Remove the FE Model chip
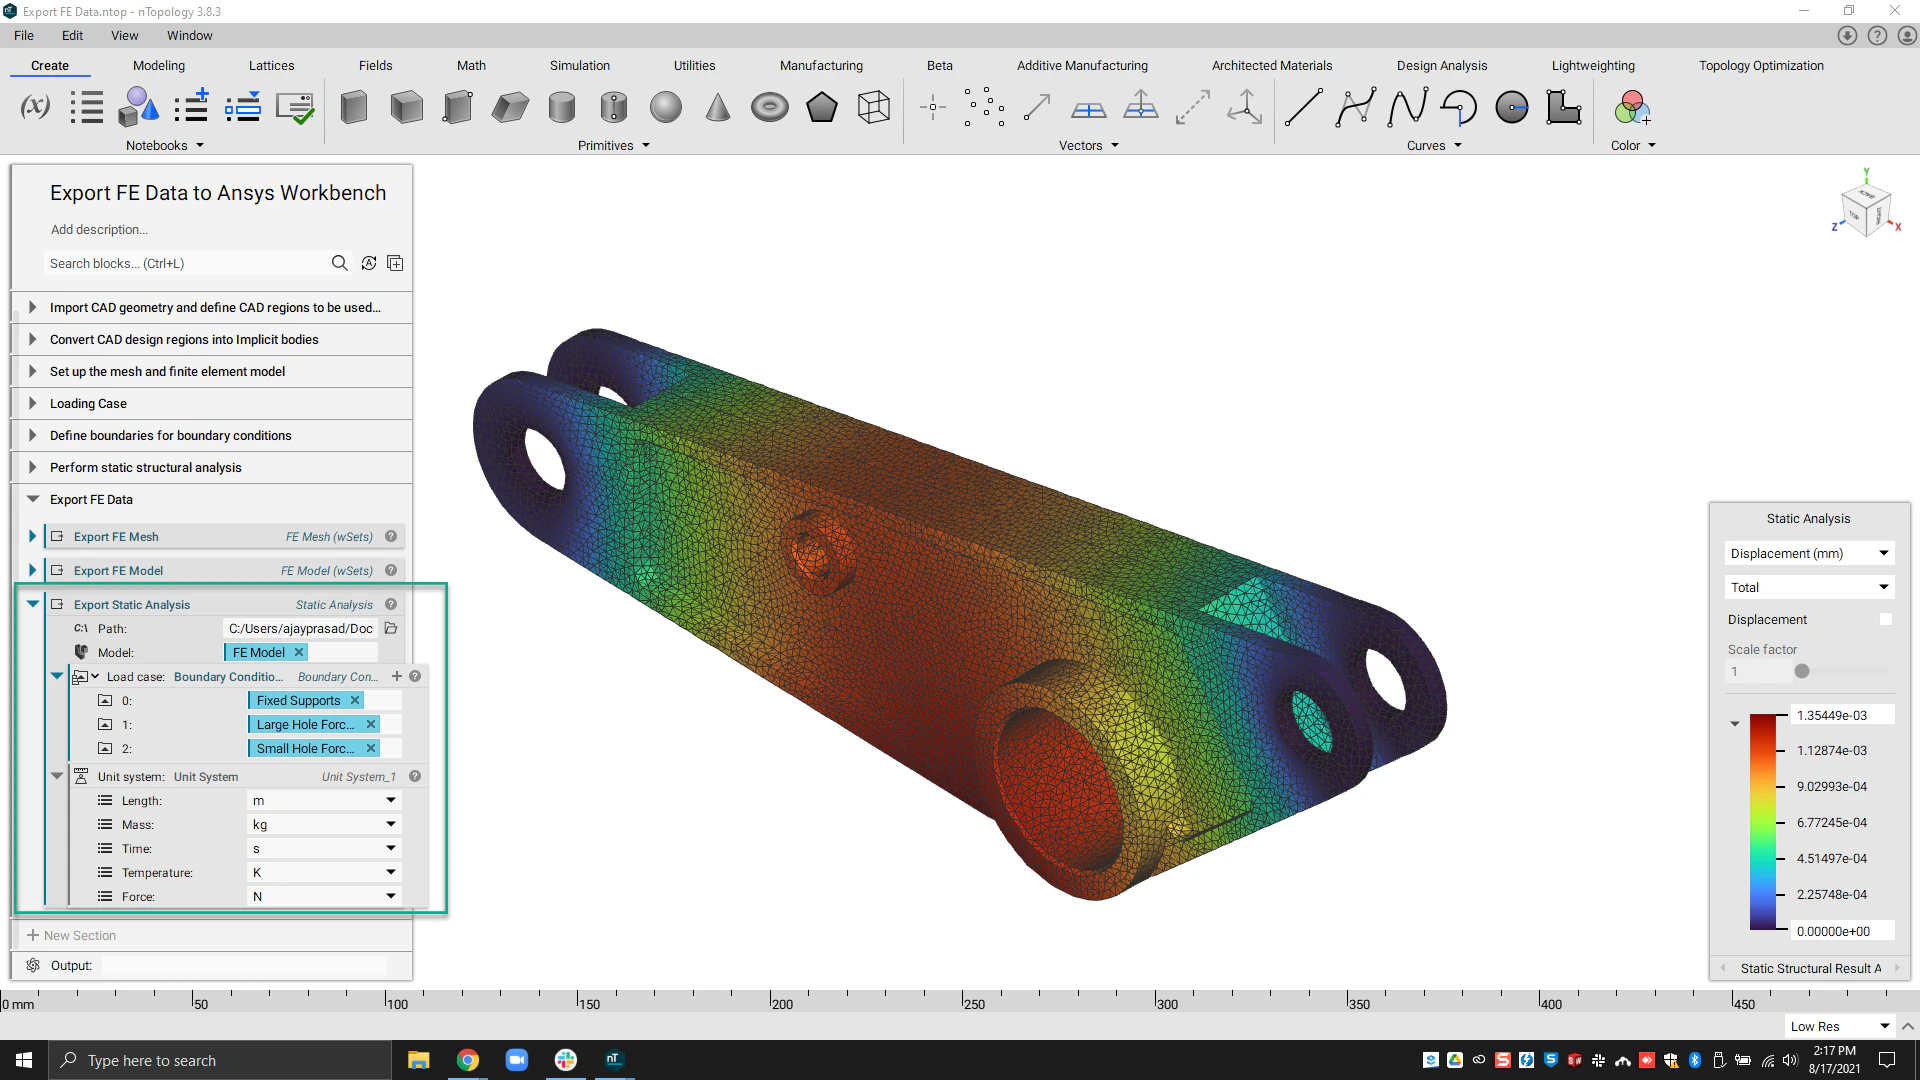The width and height of the screenshot is (1920, 1080). pos(299,652)
